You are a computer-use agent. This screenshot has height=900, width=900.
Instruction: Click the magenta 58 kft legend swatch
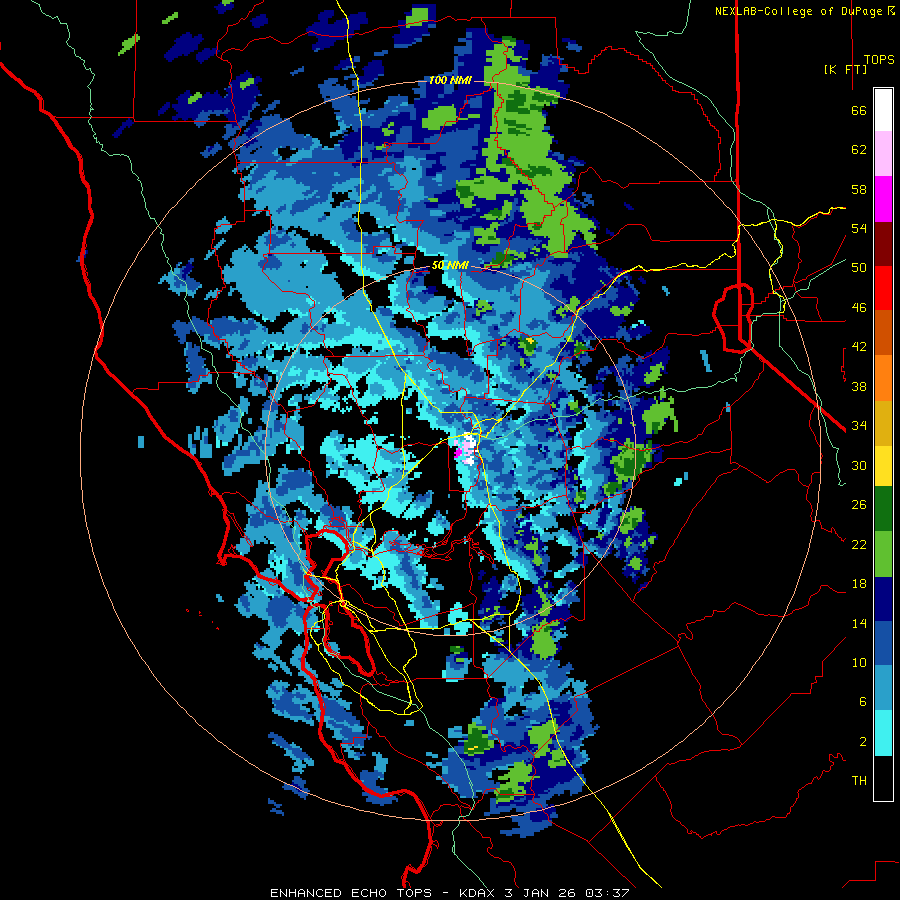(x=883, y=199)
